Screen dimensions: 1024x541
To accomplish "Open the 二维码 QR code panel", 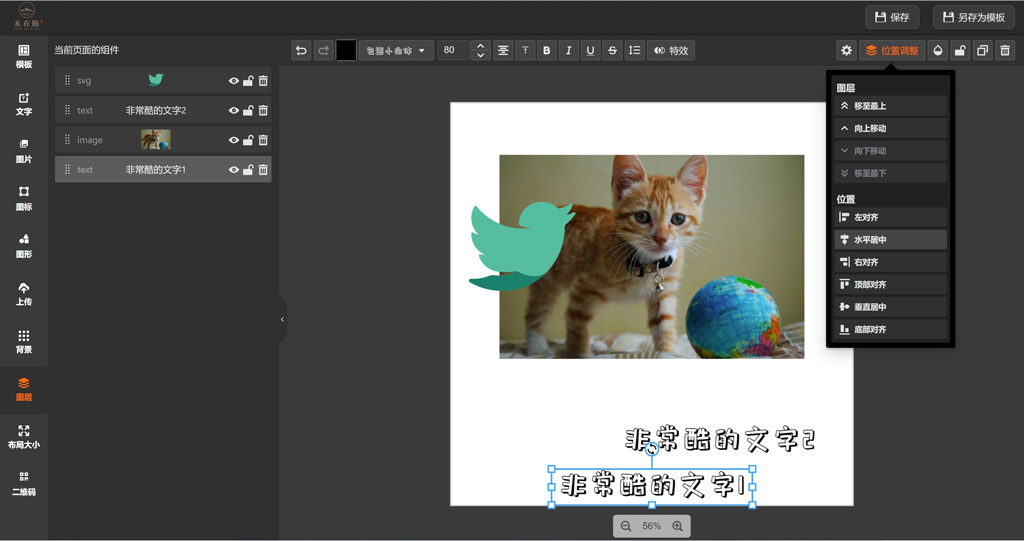I will (x=24, y=484).
